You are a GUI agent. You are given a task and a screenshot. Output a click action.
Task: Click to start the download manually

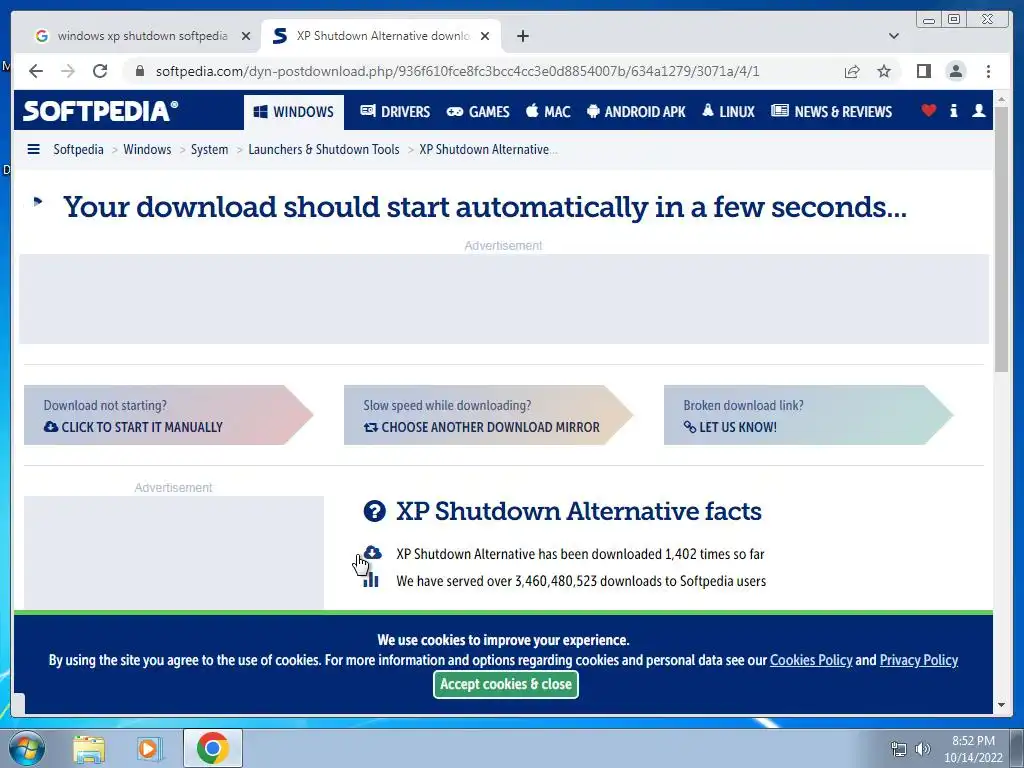(x=168, y=415)
